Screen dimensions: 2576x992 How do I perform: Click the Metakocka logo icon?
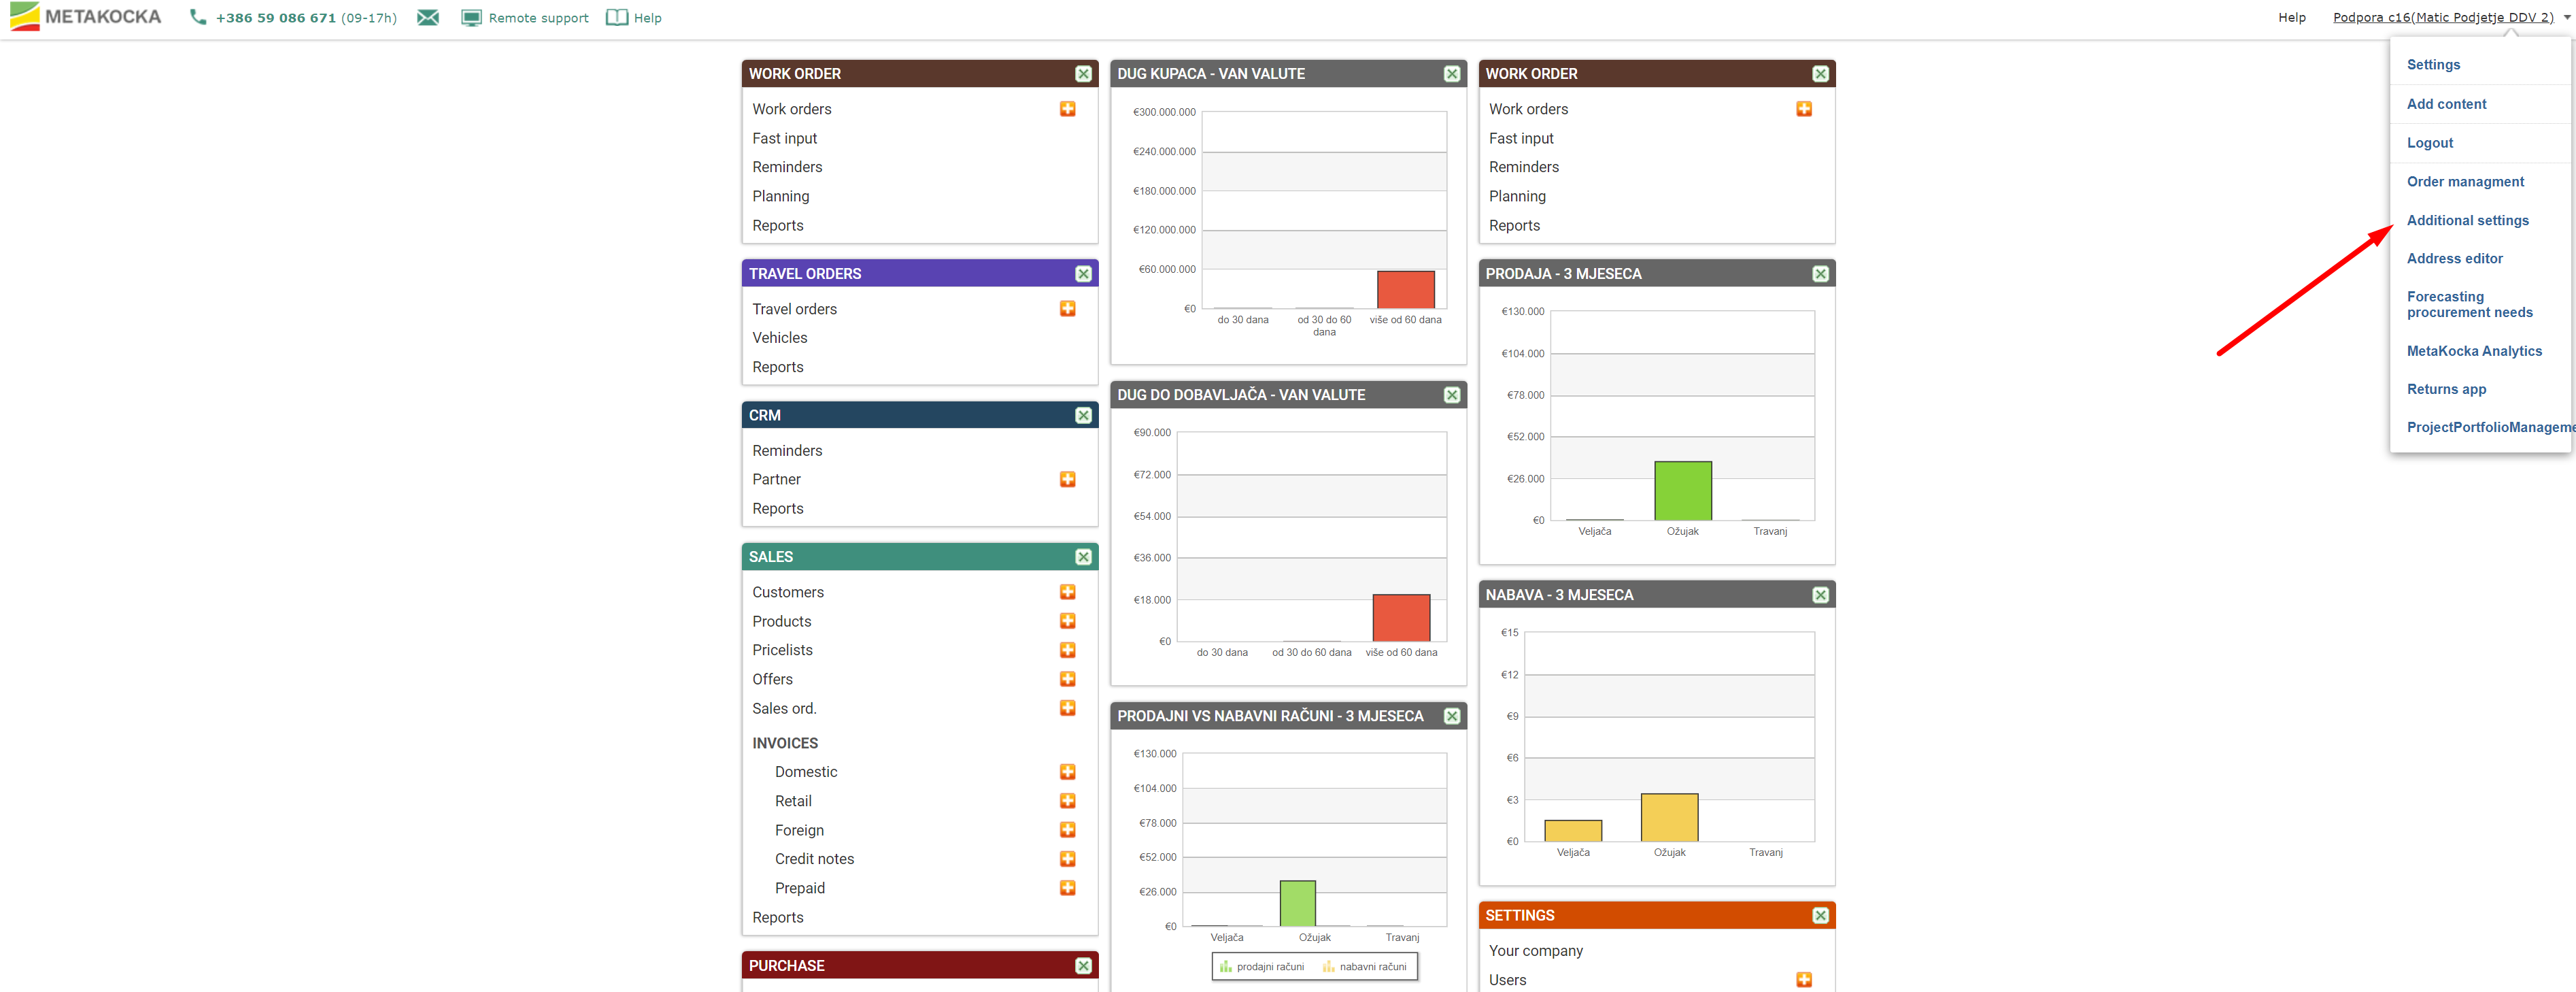[24, 17]
